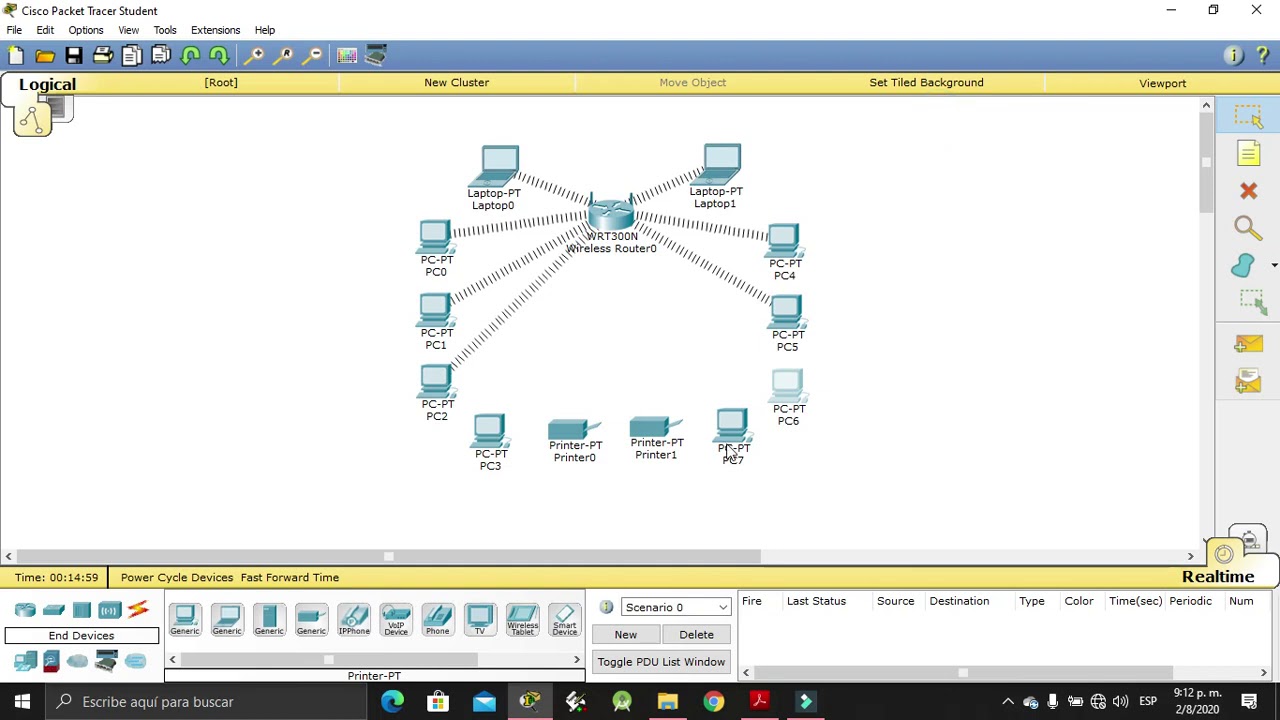Add a Simple PDU envelope

(1248, 344)
